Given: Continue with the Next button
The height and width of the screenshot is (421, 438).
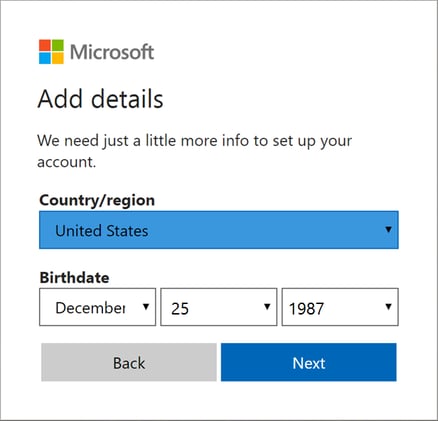Looking at the screenshot, I should tap(309, 362).
